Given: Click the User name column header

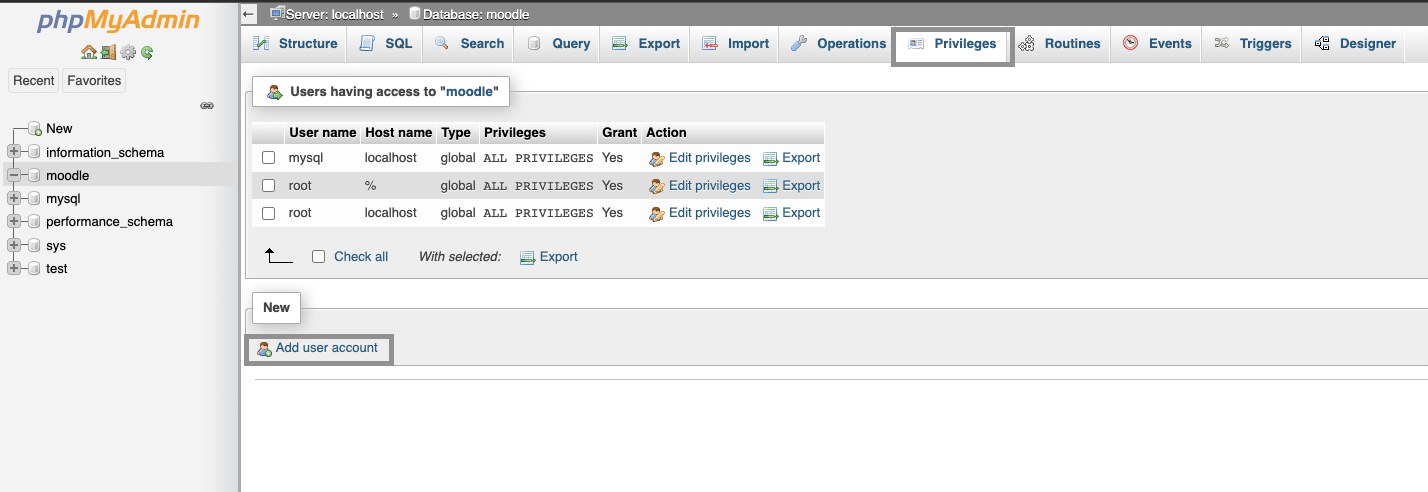Looking at the screenshot, I should [322, 132].
